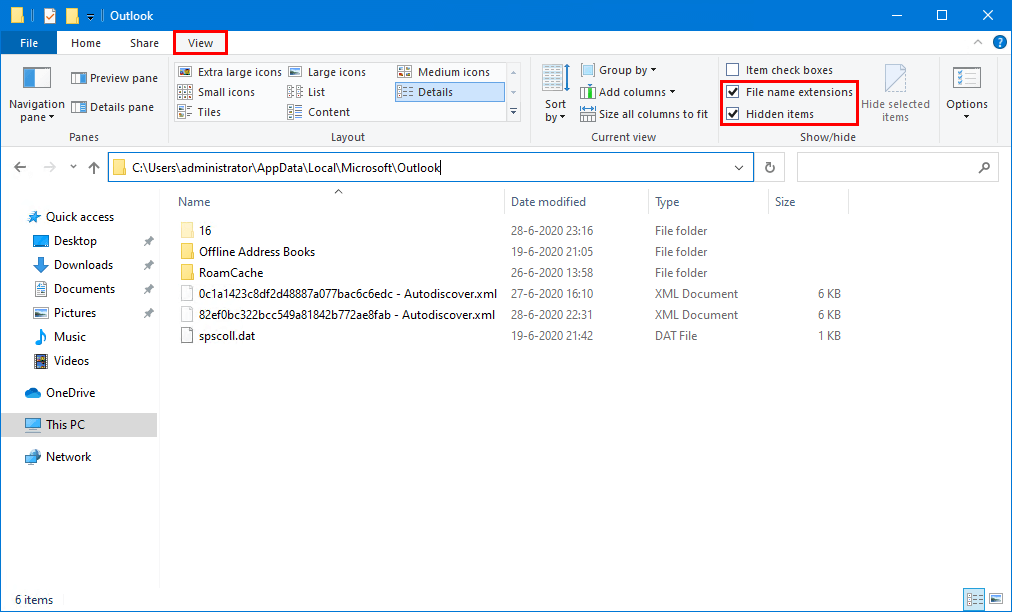The width and height of the screenshot is (1012, 612).
Task: Open Customize Quick Access Toolbar dropdown
Action: pos(90,17)
